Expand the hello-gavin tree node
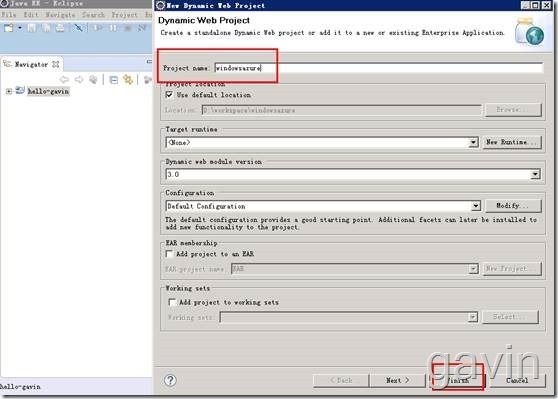 pos(9,91)
